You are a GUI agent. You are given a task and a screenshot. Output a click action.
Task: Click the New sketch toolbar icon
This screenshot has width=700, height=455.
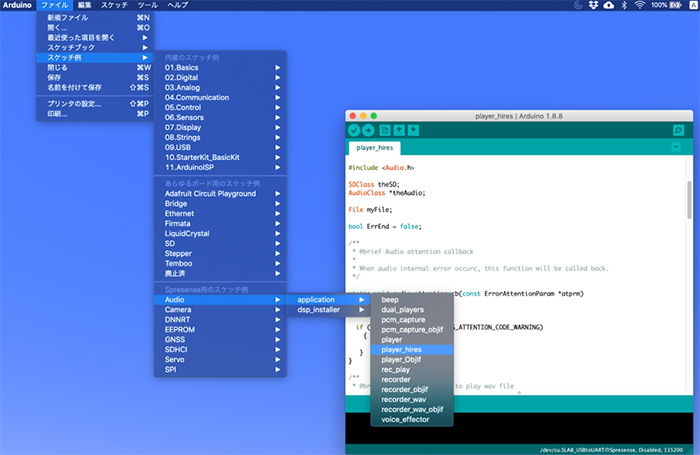pos(385,130)
